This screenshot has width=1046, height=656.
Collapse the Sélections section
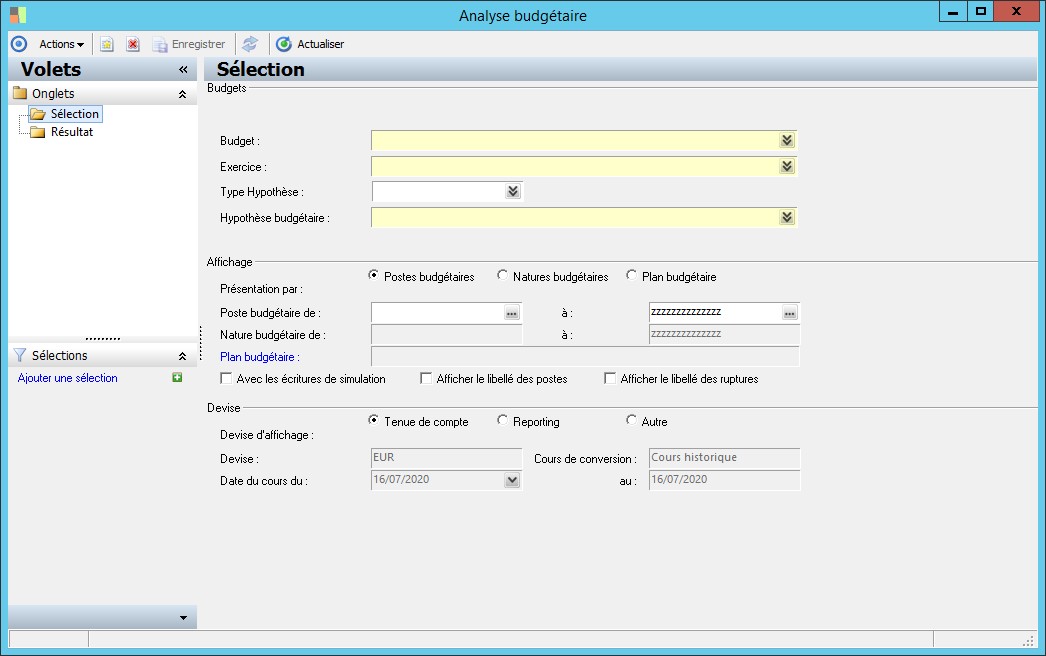click(182, 356)
